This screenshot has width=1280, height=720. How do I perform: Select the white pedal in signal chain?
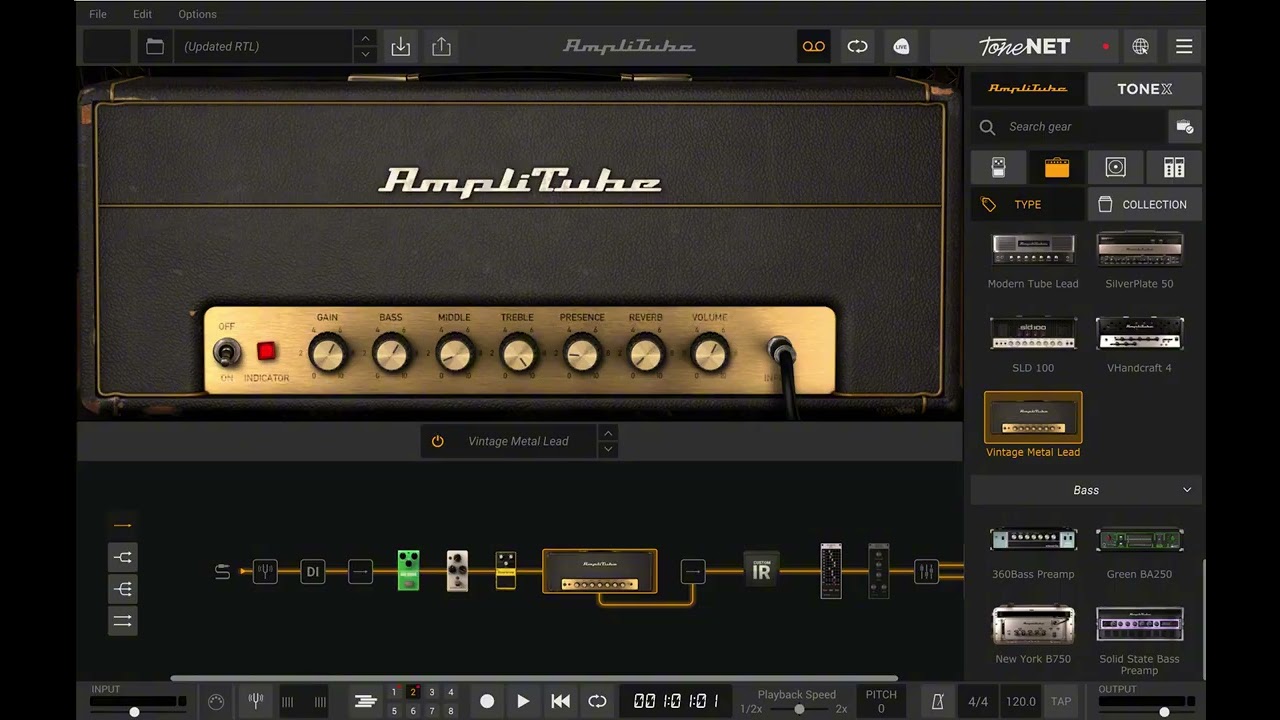point(457,570)
